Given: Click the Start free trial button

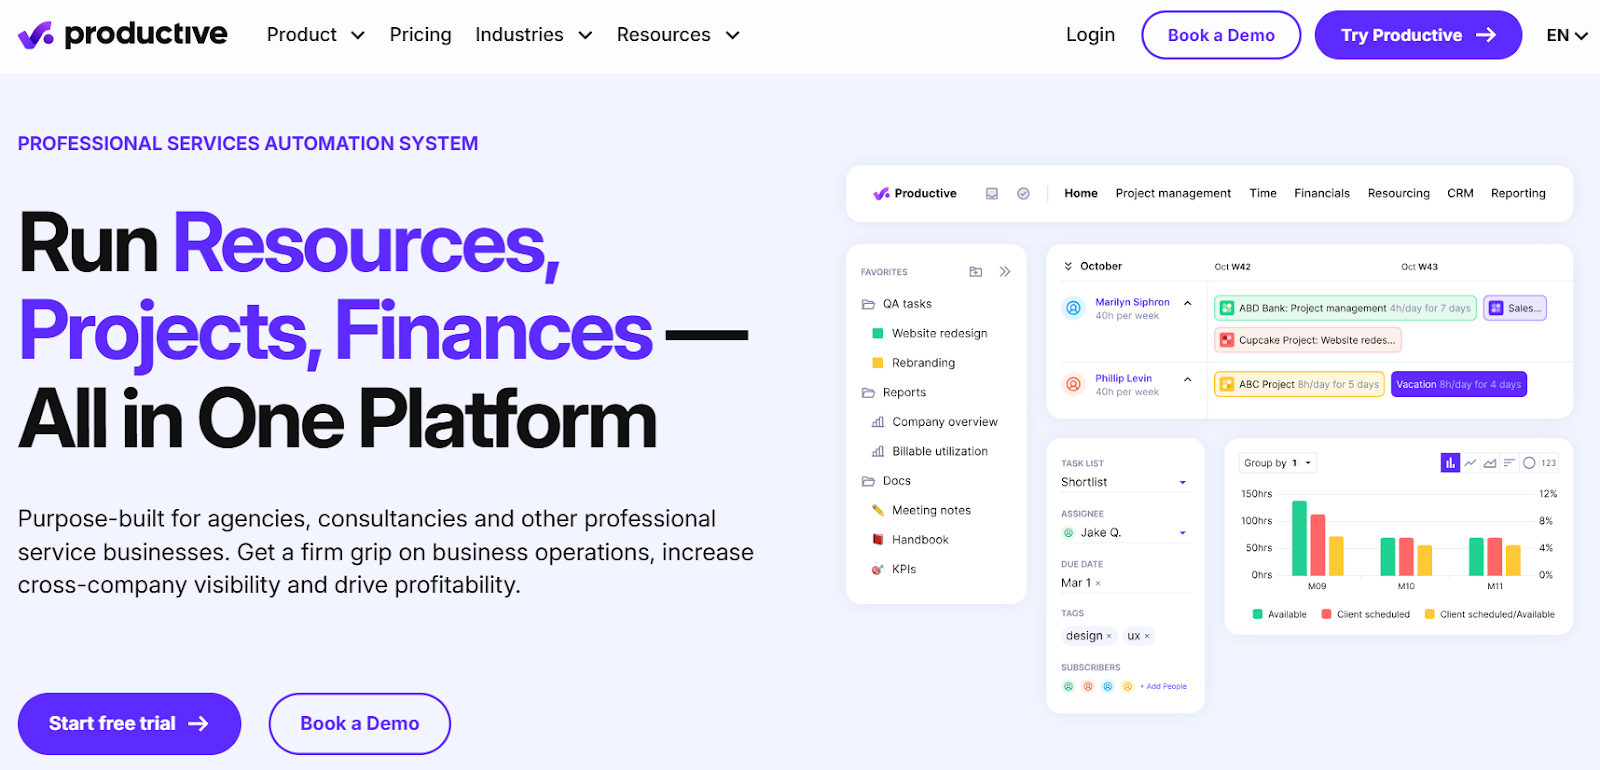Looking at the screenshot, I should click(x=129, y=723).
